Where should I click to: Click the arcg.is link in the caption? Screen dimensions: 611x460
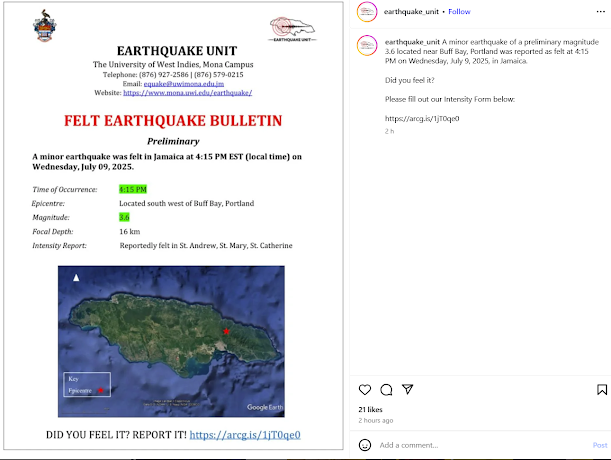tap(422, 119)
